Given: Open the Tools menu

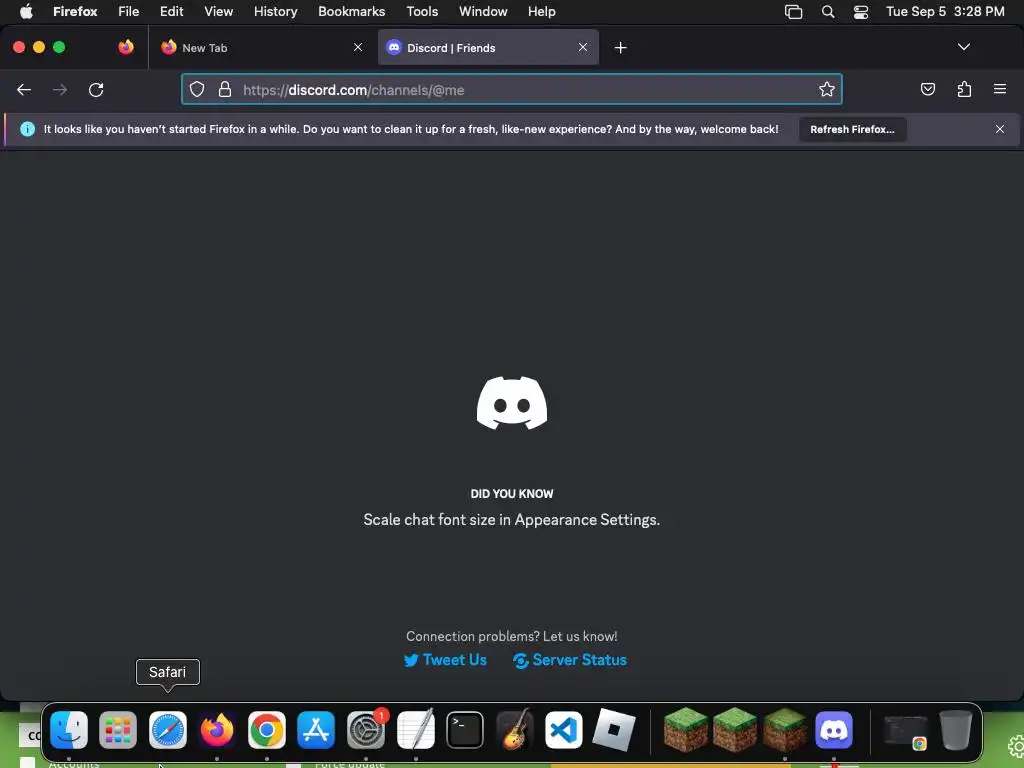Looking at the screenshot, I should click(x=422, y=11).
